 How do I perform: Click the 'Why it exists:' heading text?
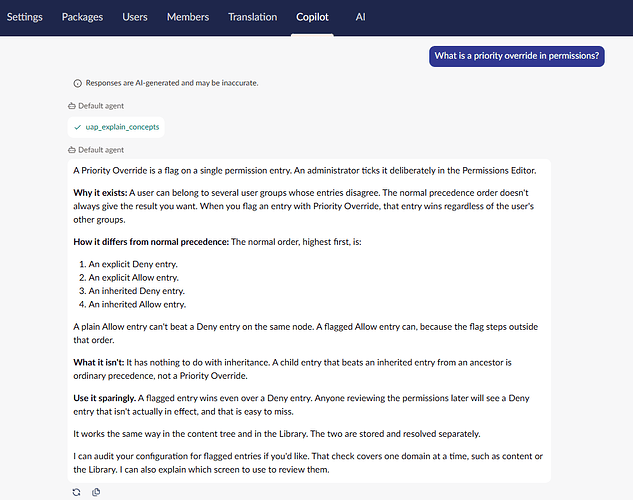click(x=100, y=192)
